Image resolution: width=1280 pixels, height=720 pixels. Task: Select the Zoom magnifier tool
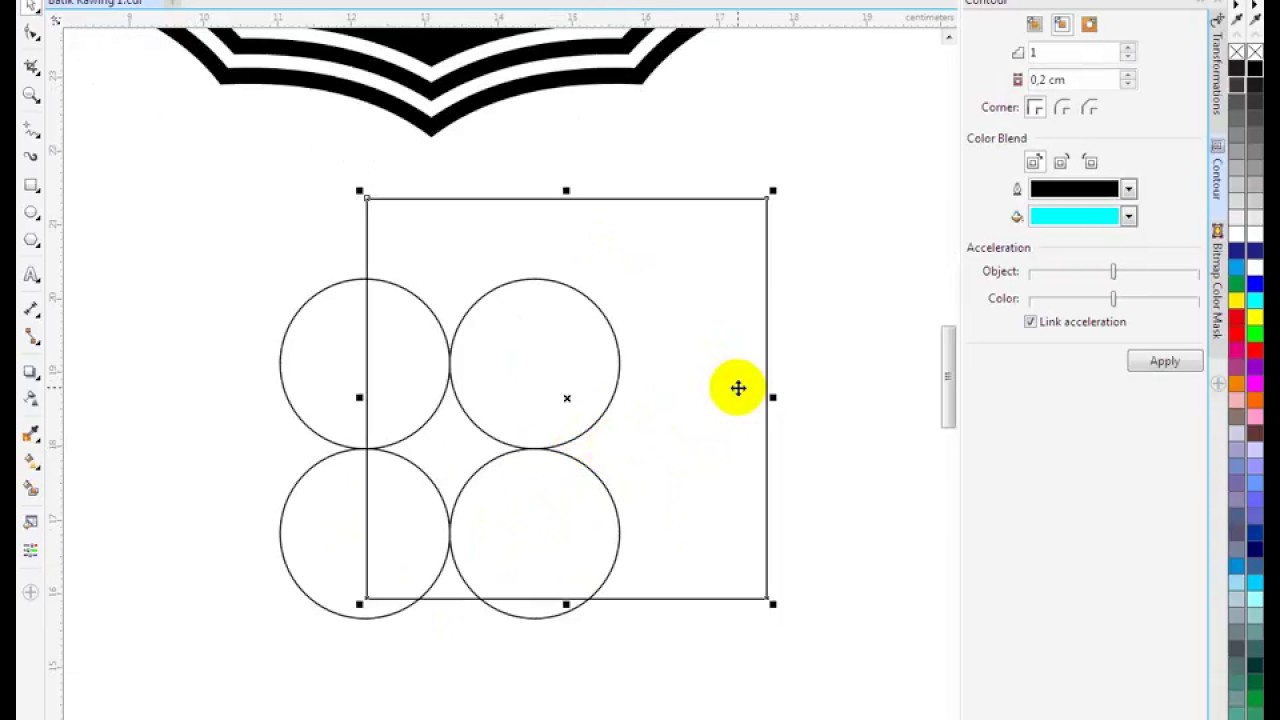[x=31, y=95]
